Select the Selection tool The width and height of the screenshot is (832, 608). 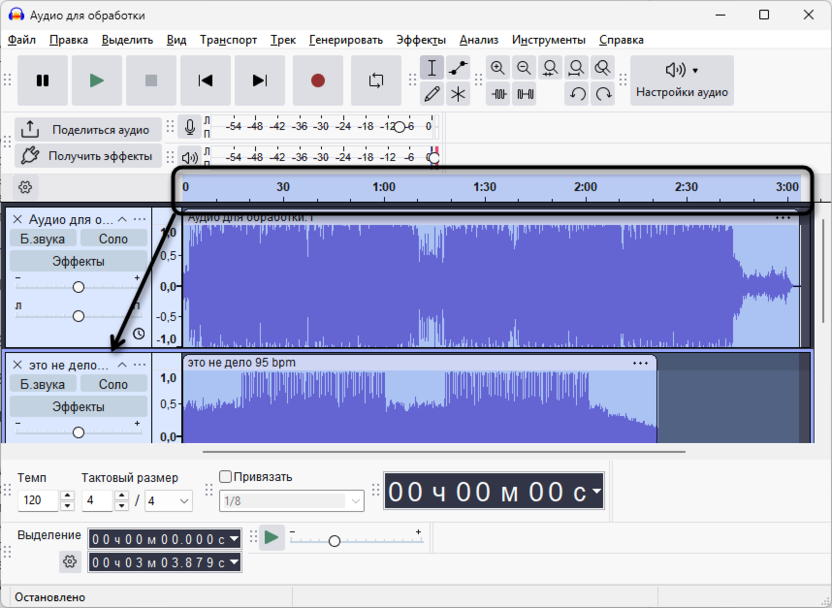(433, 67)
